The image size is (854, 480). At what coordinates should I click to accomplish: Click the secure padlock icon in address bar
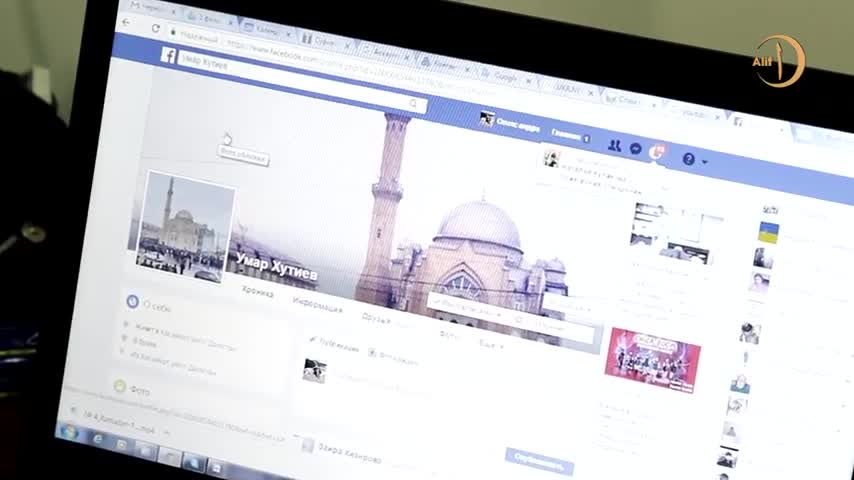click(x=173, y=32)
